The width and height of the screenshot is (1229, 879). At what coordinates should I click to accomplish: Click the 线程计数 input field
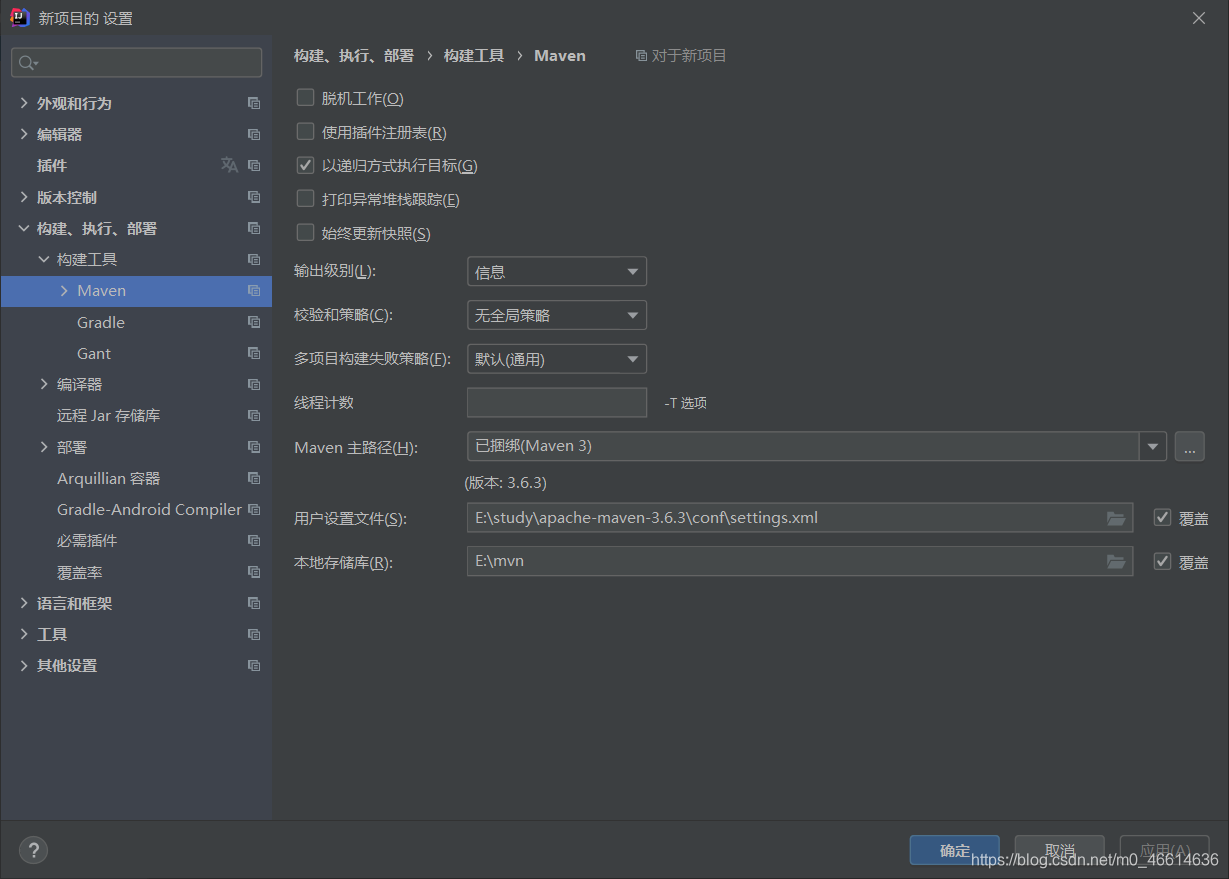(557, 402)
